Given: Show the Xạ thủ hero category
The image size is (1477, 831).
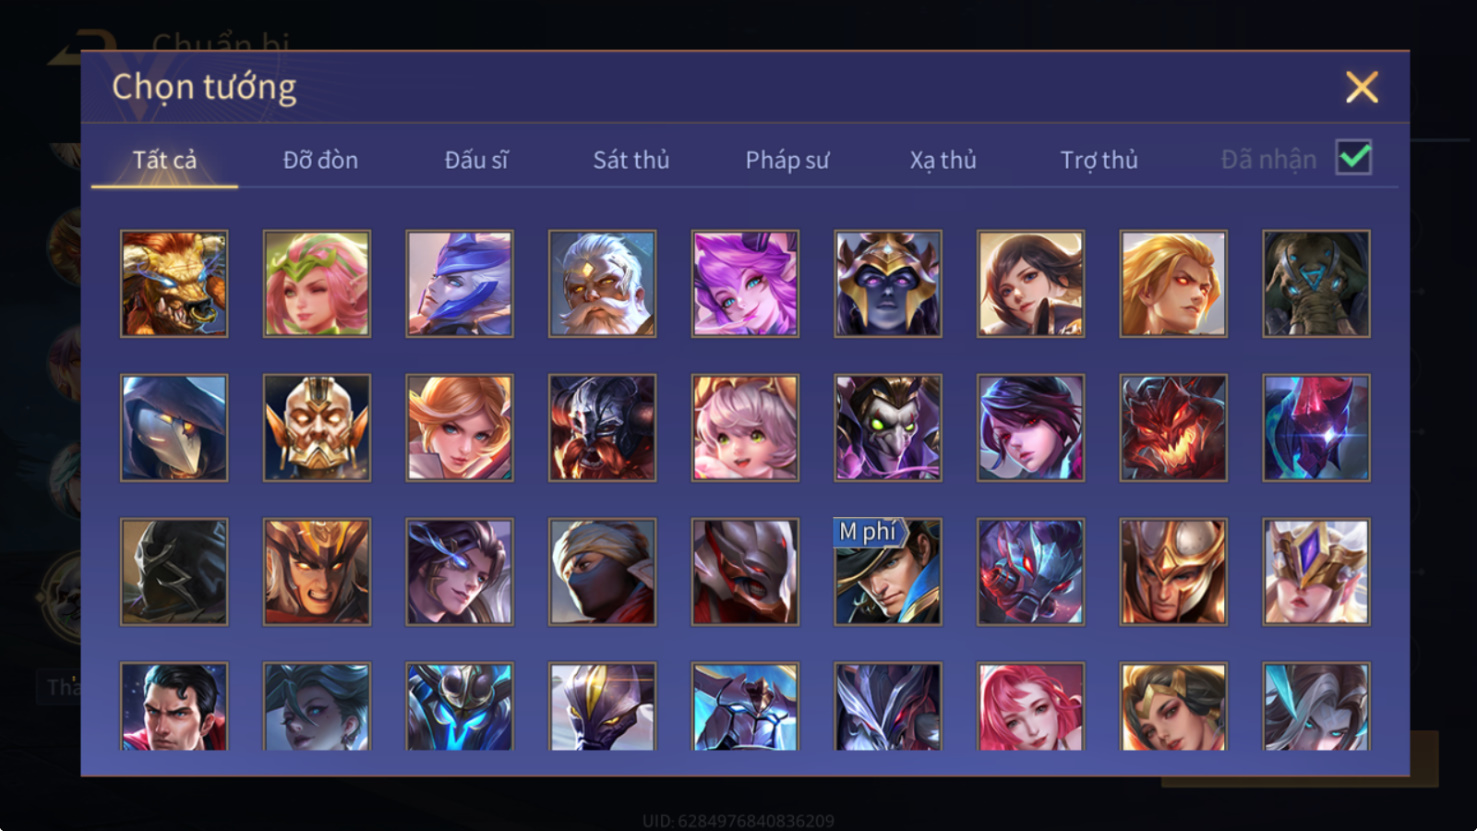Looking at the screenshot, I should pos(943,160).
